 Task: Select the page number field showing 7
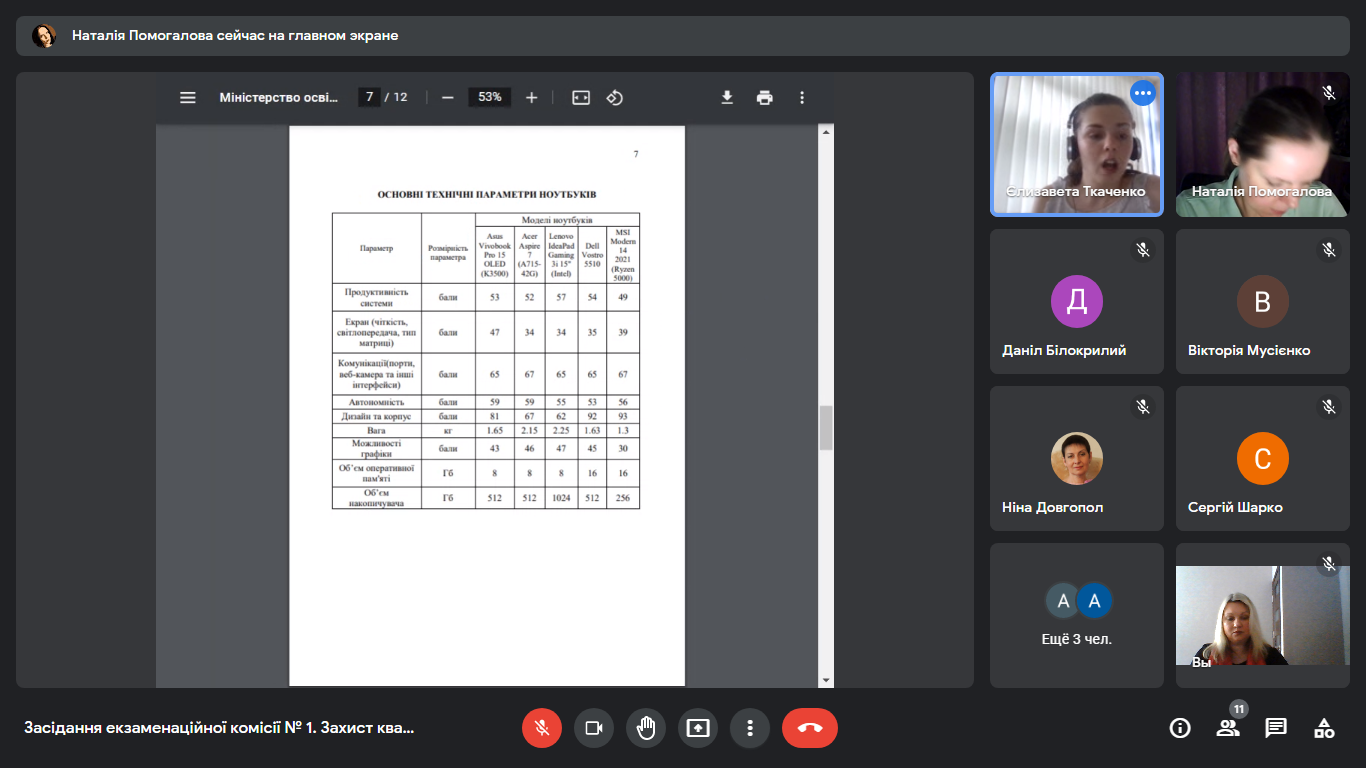369,97
